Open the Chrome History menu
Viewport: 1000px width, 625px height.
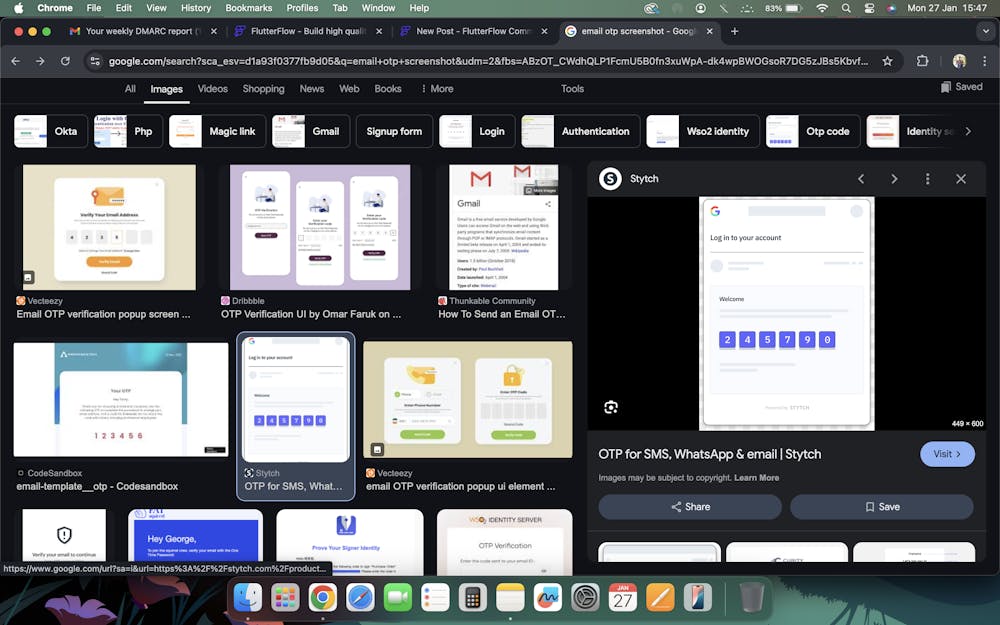[x=196, y=8]
